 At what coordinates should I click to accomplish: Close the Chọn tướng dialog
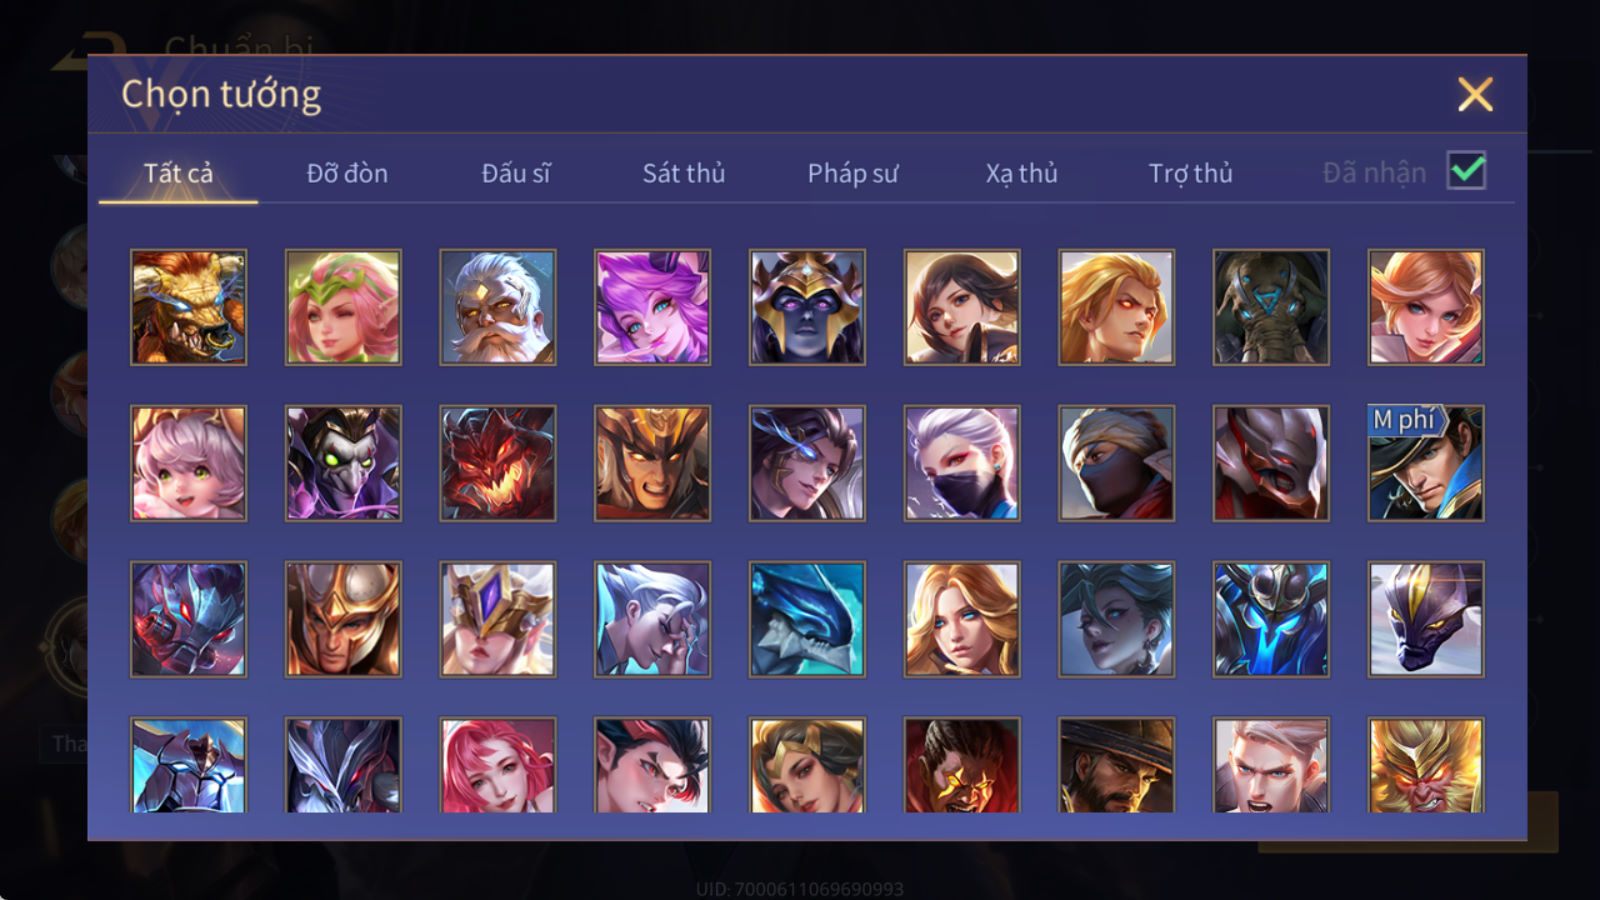[1475, 94]
